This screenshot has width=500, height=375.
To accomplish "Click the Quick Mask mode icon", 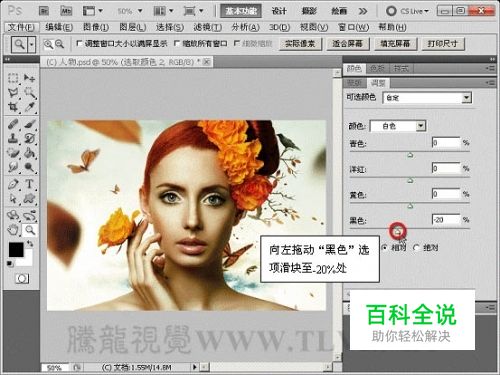I will [x=22, y=278].
